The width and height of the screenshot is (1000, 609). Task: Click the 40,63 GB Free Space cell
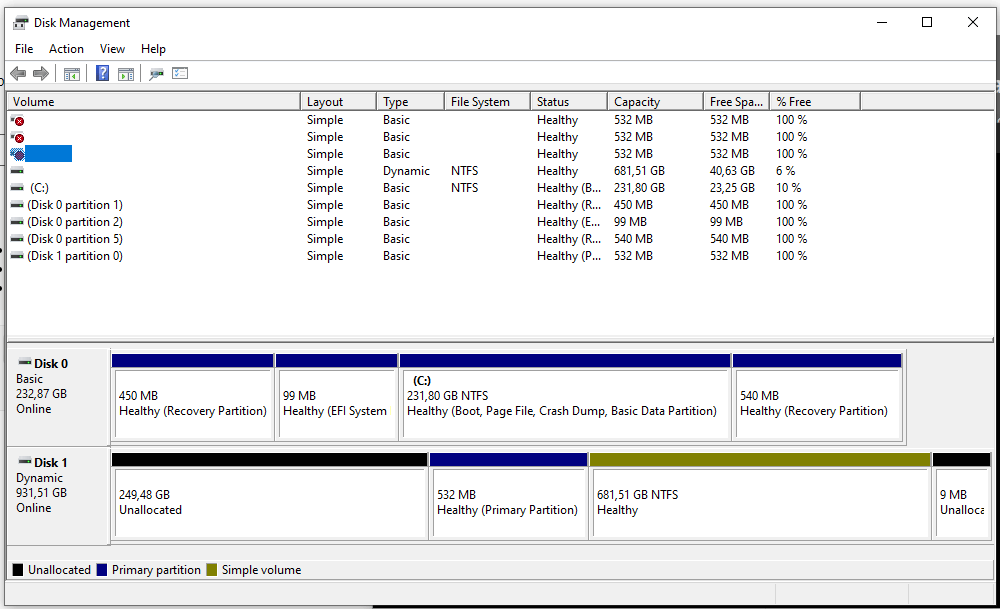click(732, 171)
